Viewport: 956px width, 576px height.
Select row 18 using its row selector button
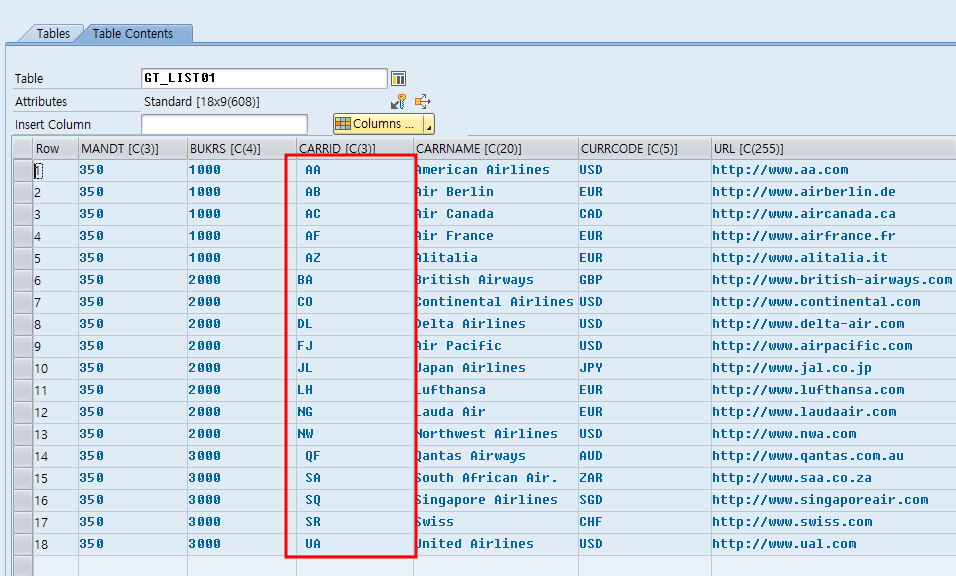23,544
